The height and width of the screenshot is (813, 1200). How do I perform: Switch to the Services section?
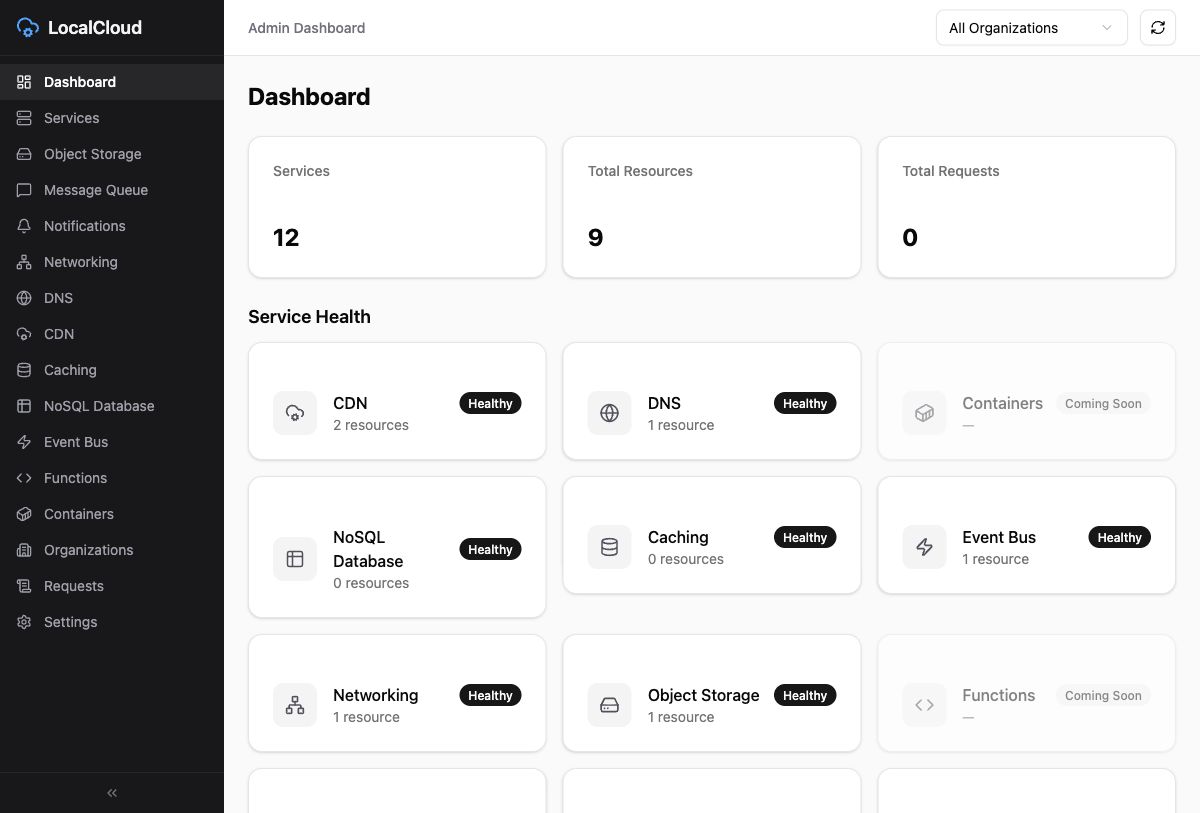click(71, 118)
